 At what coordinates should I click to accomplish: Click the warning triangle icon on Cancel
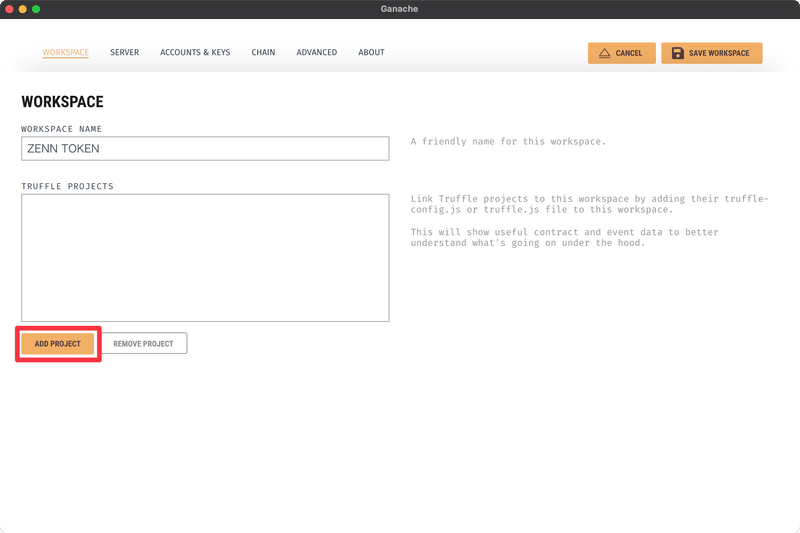point(605,53)
